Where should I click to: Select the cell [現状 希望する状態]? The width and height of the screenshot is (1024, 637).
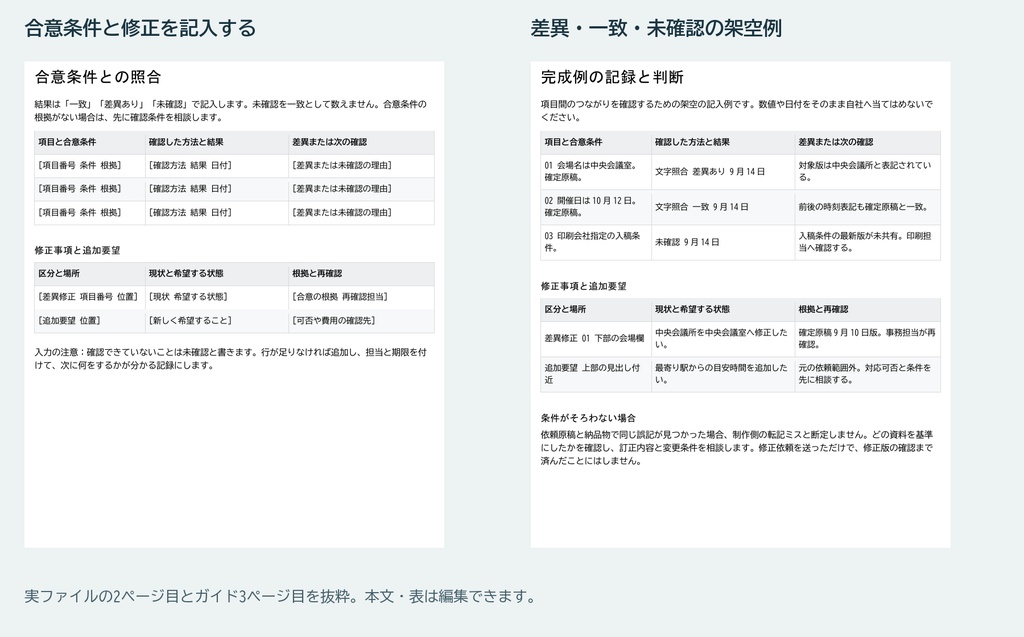point(217,297)
